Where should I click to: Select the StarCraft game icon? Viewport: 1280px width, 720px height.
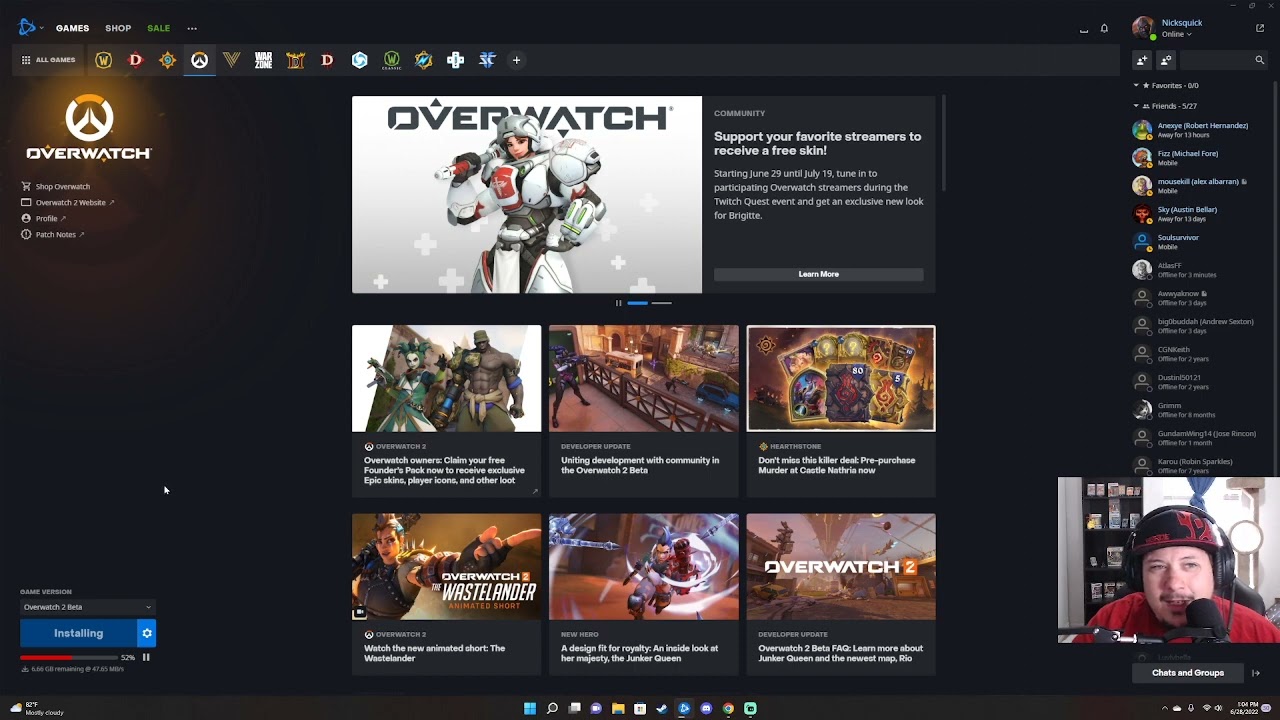tap(487, 60)
